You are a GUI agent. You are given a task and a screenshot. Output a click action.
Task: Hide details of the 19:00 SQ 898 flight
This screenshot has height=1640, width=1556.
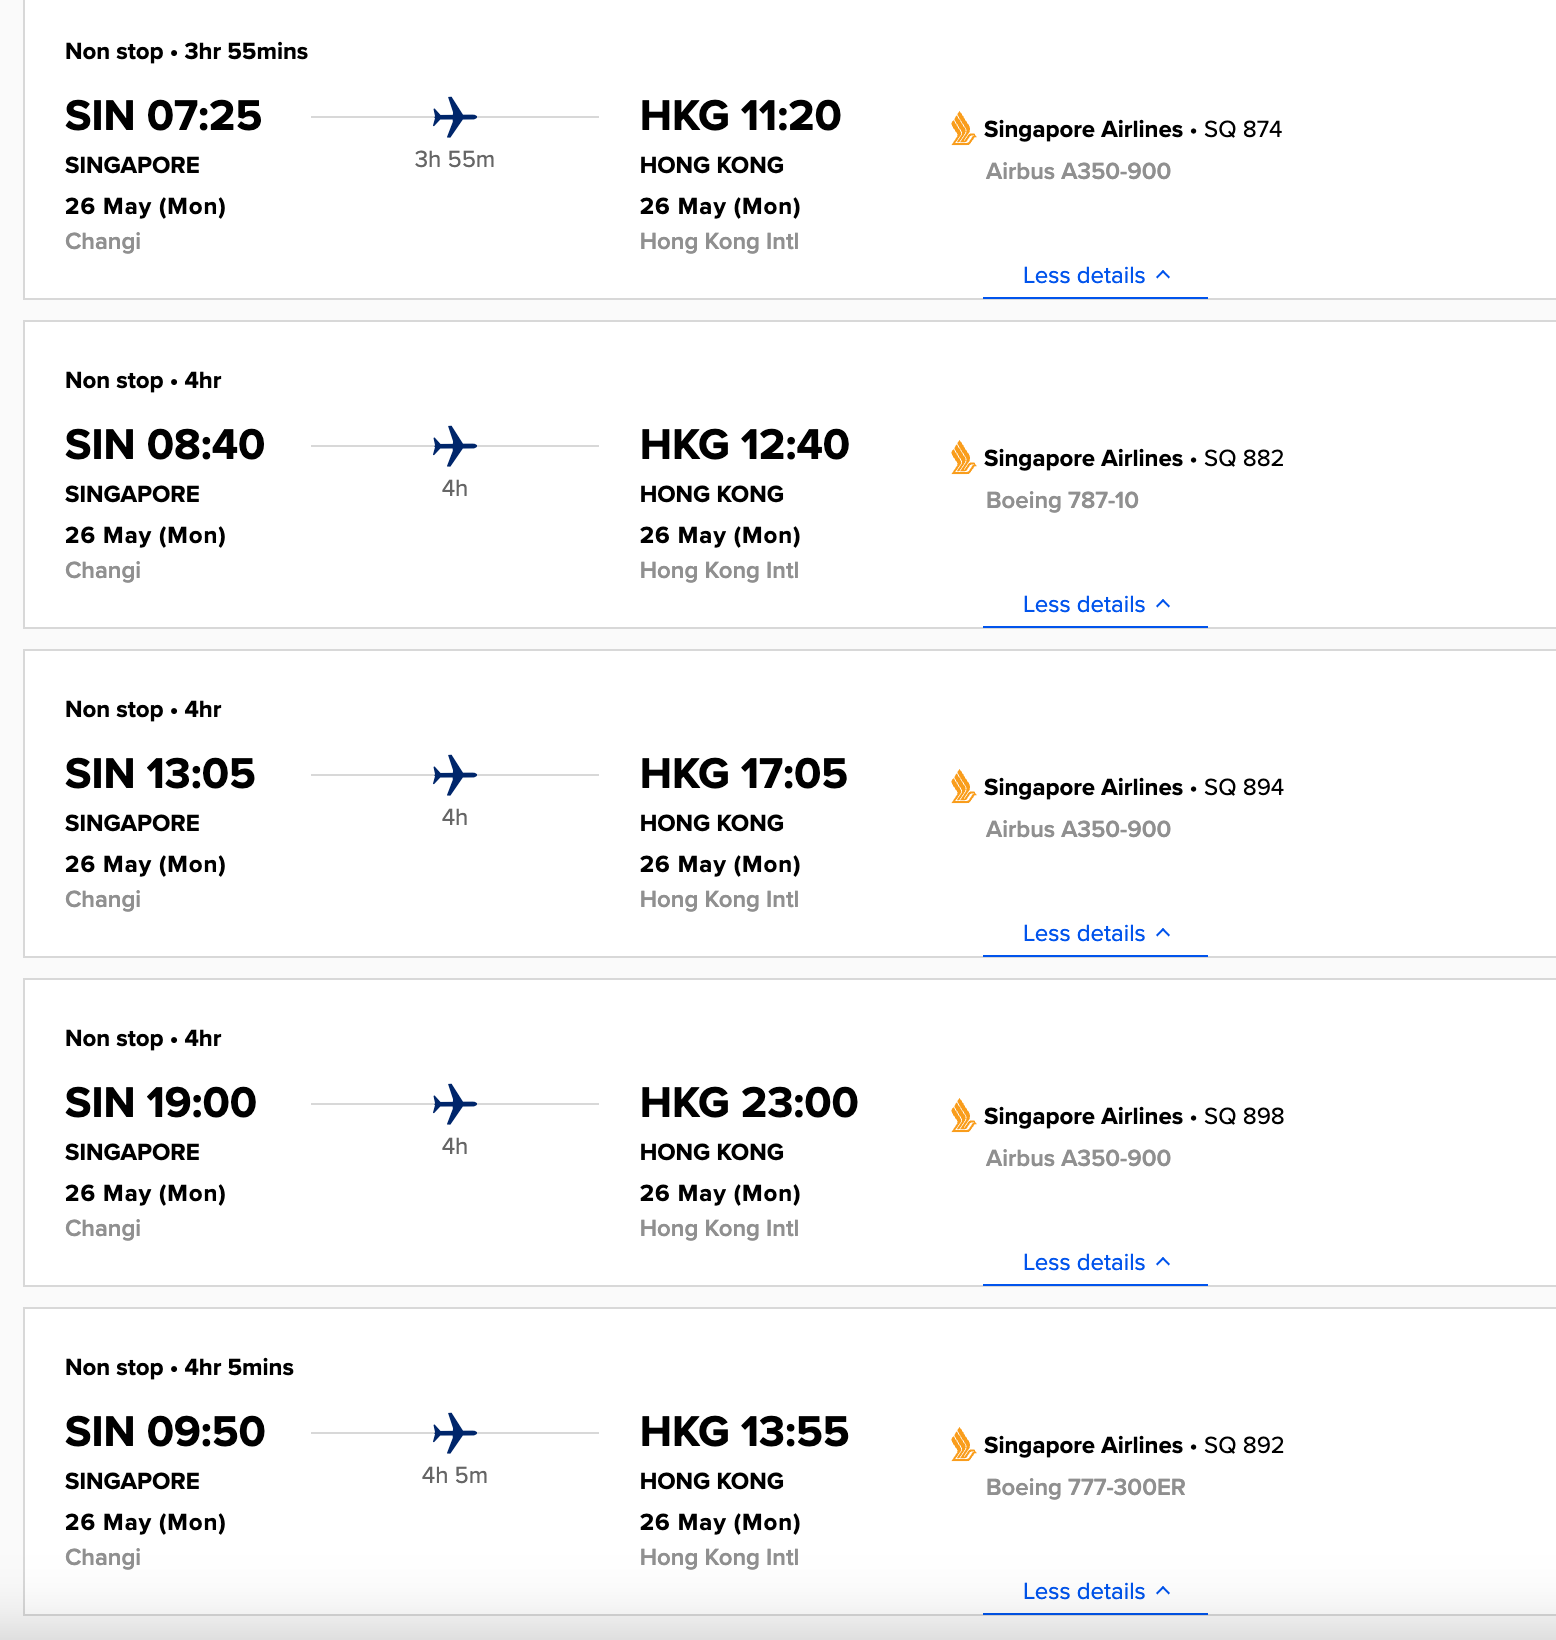[x=1095, y=1263]
